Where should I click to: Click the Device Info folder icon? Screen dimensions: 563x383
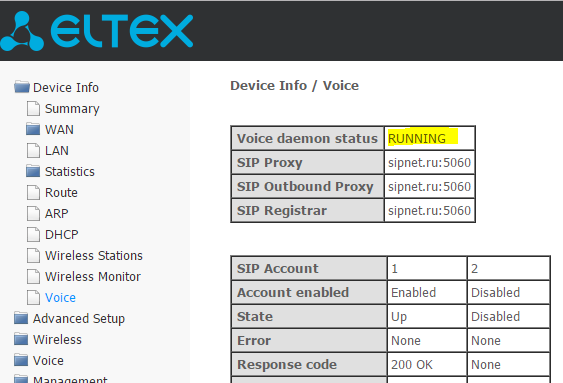[22, 87]
